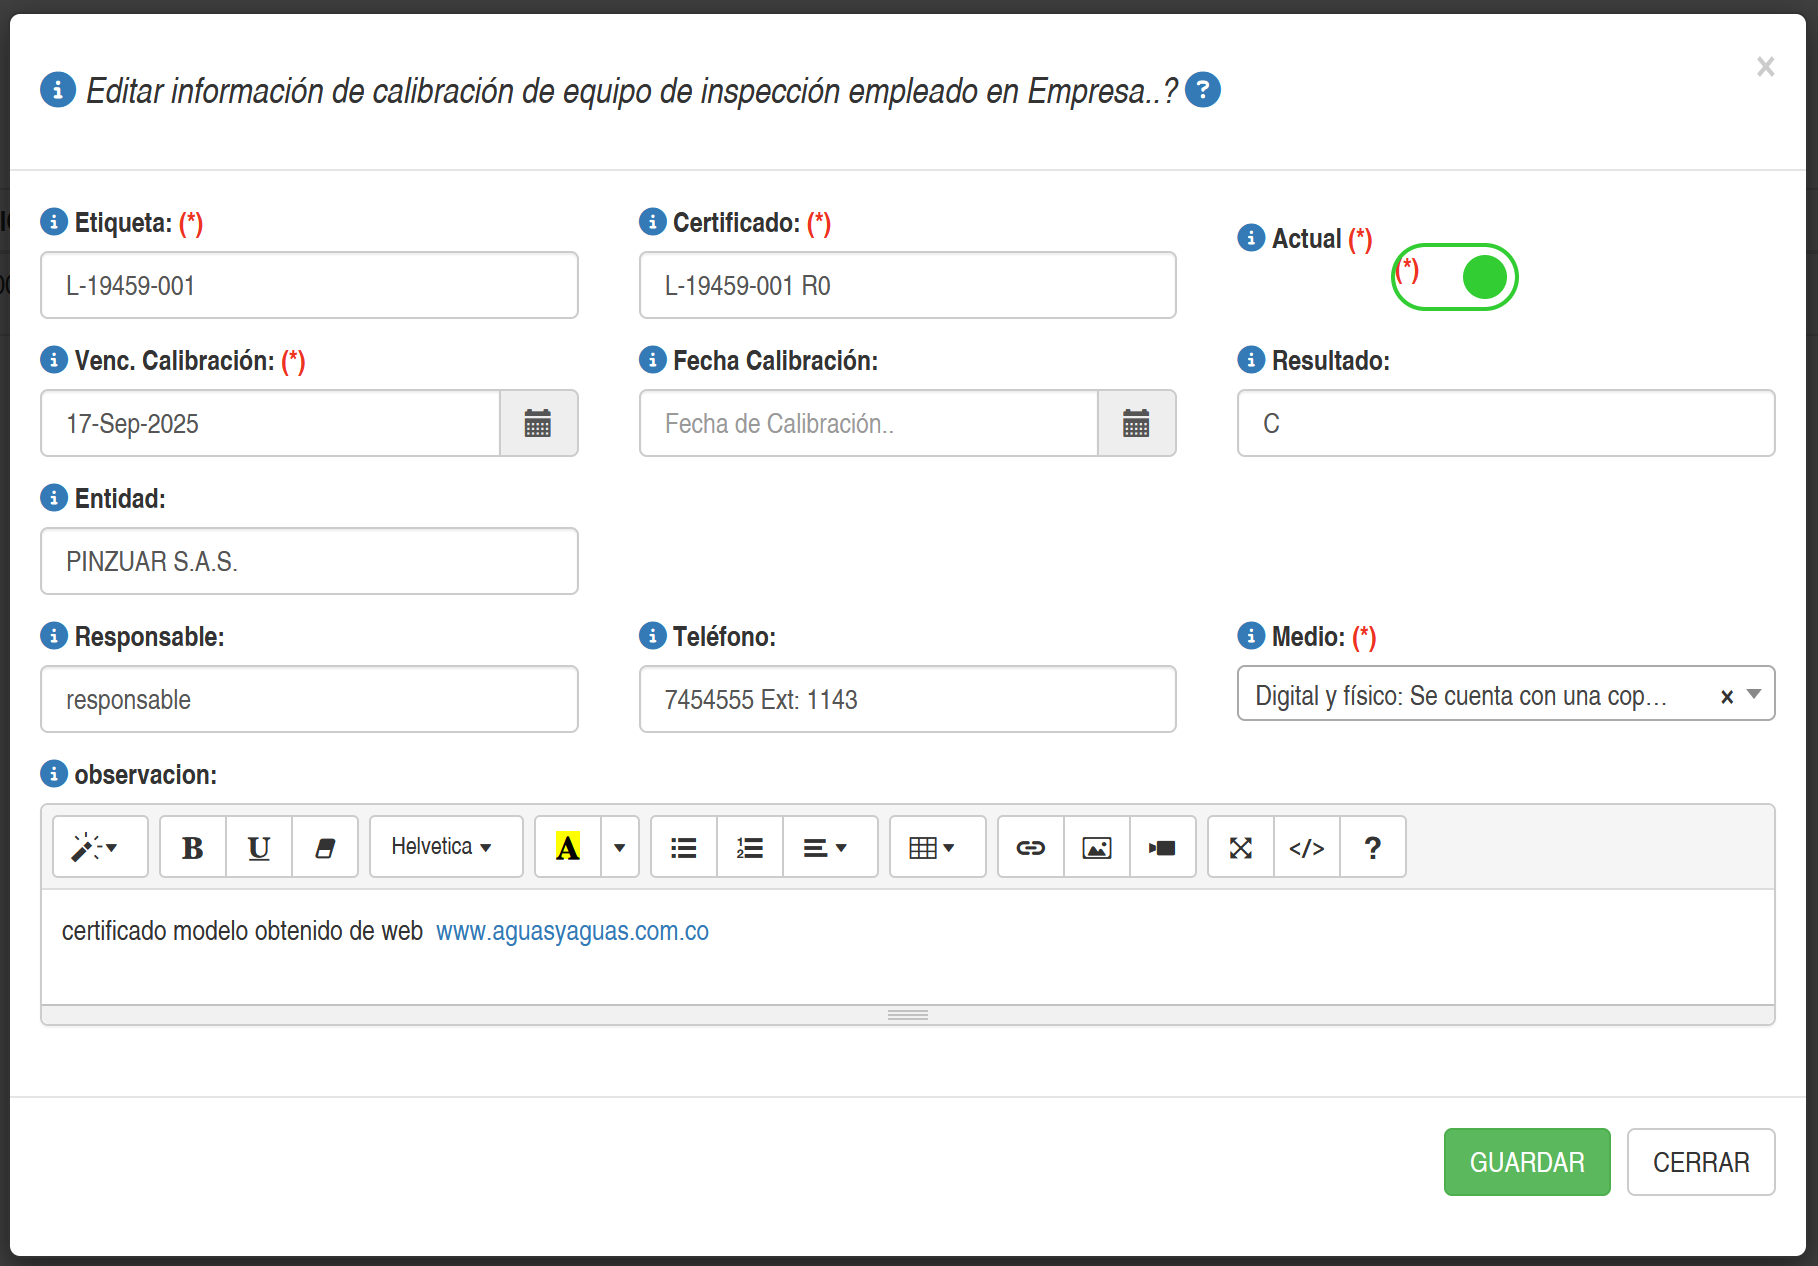
Task: Click the eraser clear-formatting icon
Action: coord(325,847)
